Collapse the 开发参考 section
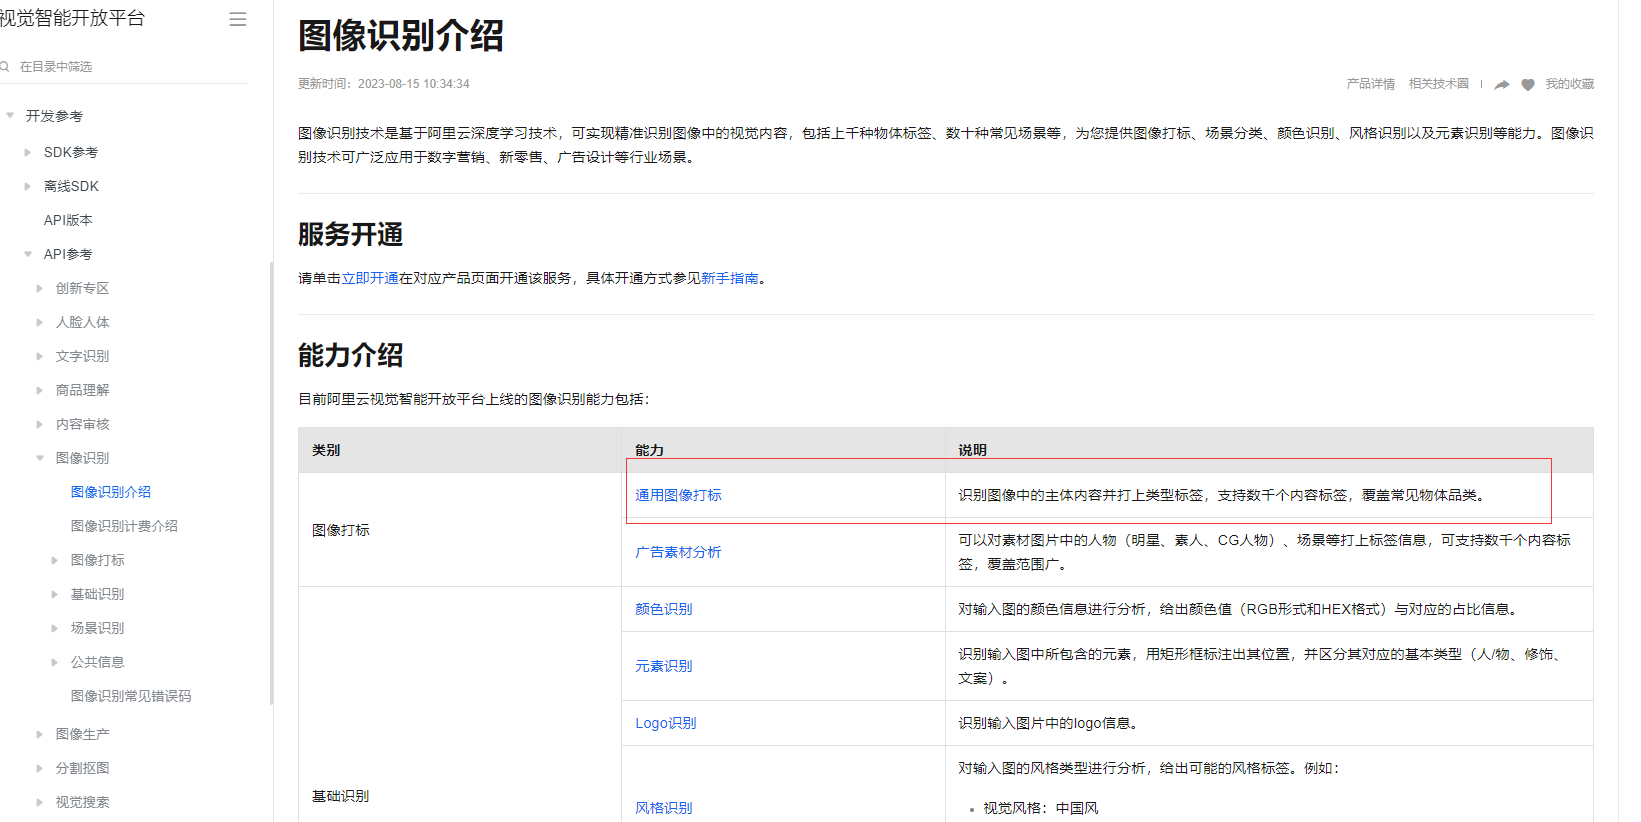Image resolution: width=1641 pixels, height=822 pixels. click(10, 116)
